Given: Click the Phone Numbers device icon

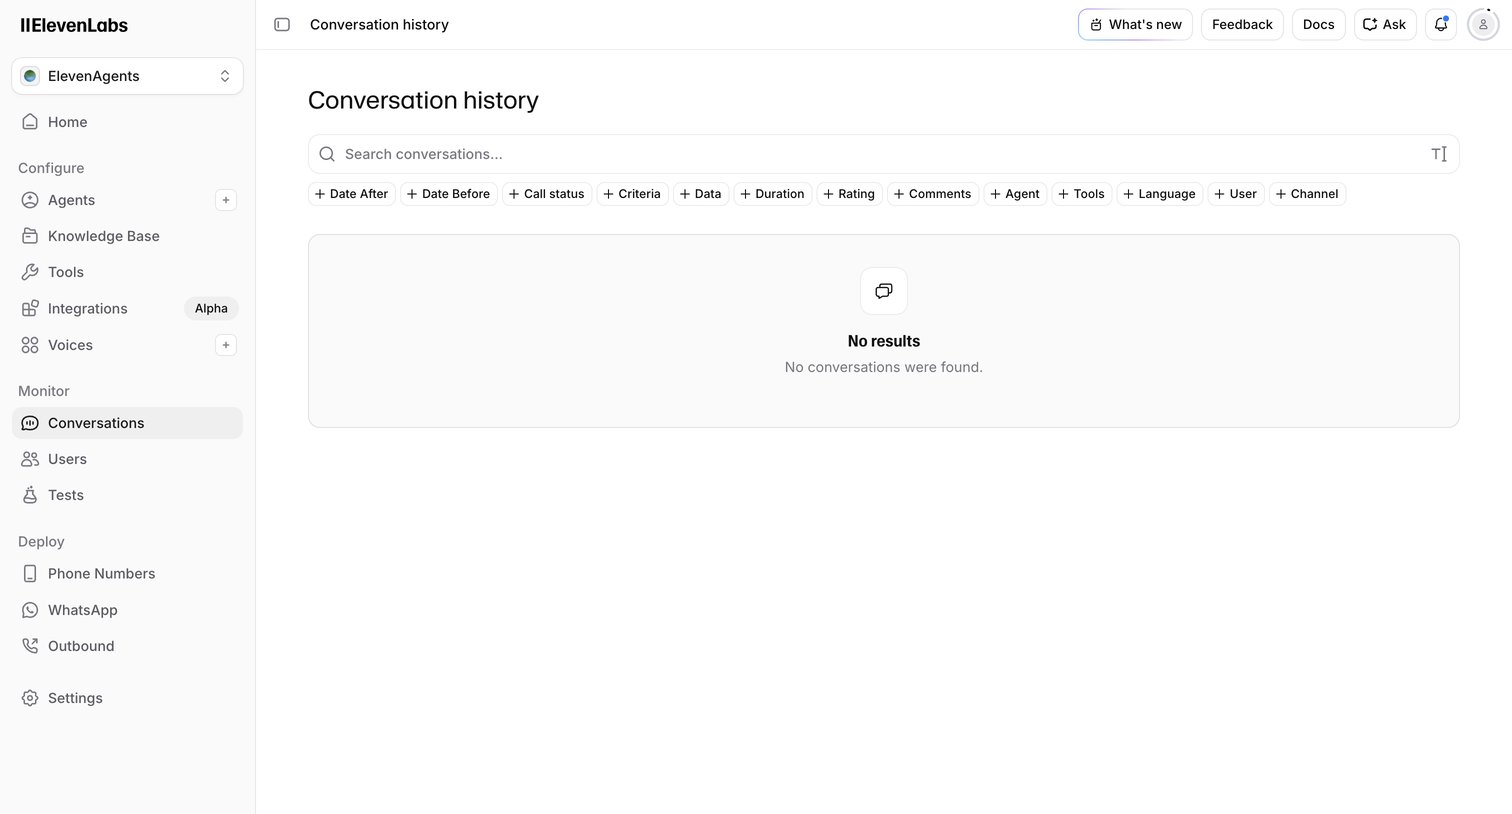Looking at the screenshot, I should tap(30, 574).
